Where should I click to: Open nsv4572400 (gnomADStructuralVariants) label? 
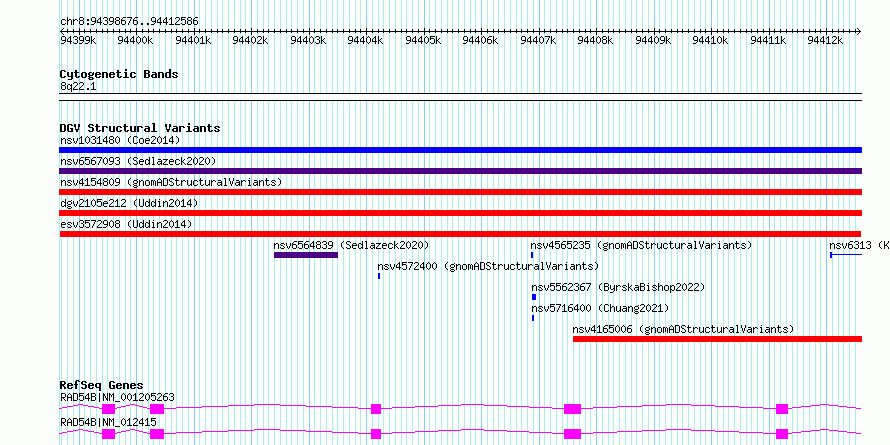point(488,266)
